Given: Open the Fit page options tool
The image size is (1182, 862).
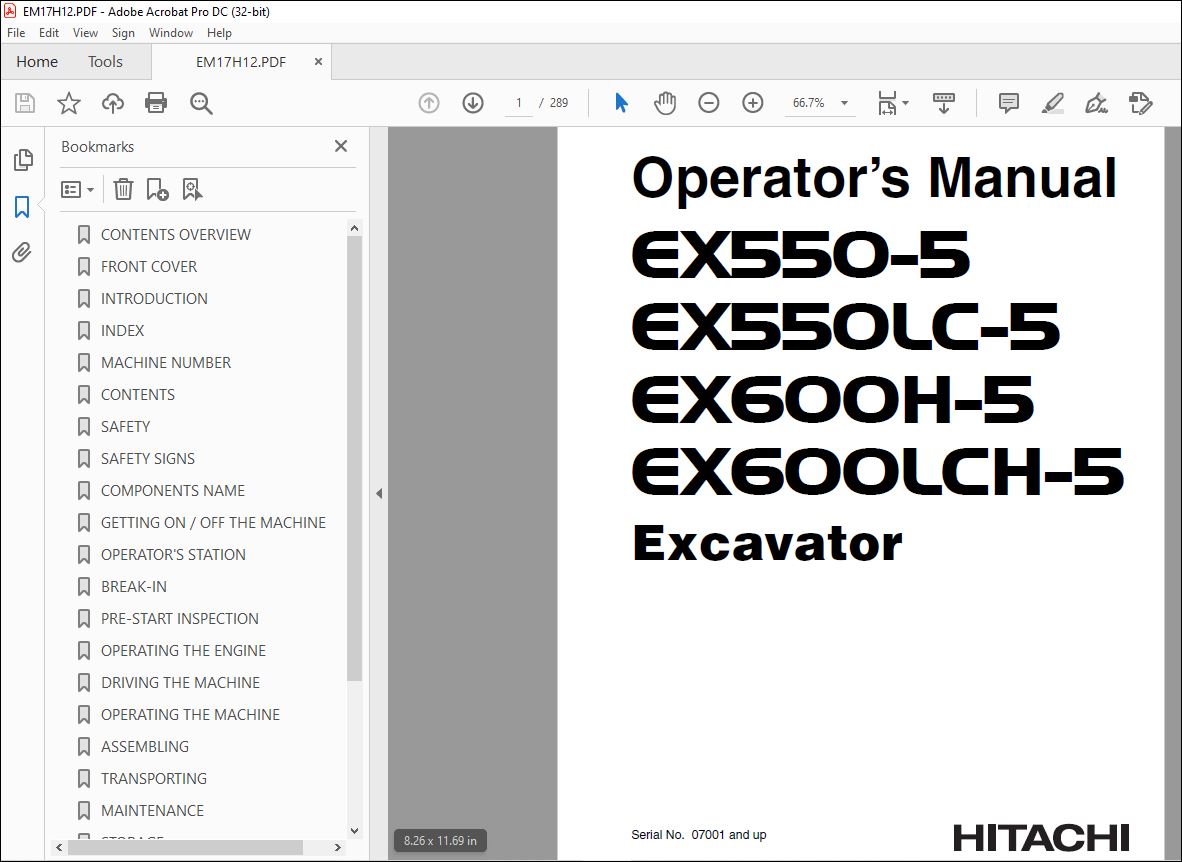Looking at the screenshot, I should (x=886, y=103).
